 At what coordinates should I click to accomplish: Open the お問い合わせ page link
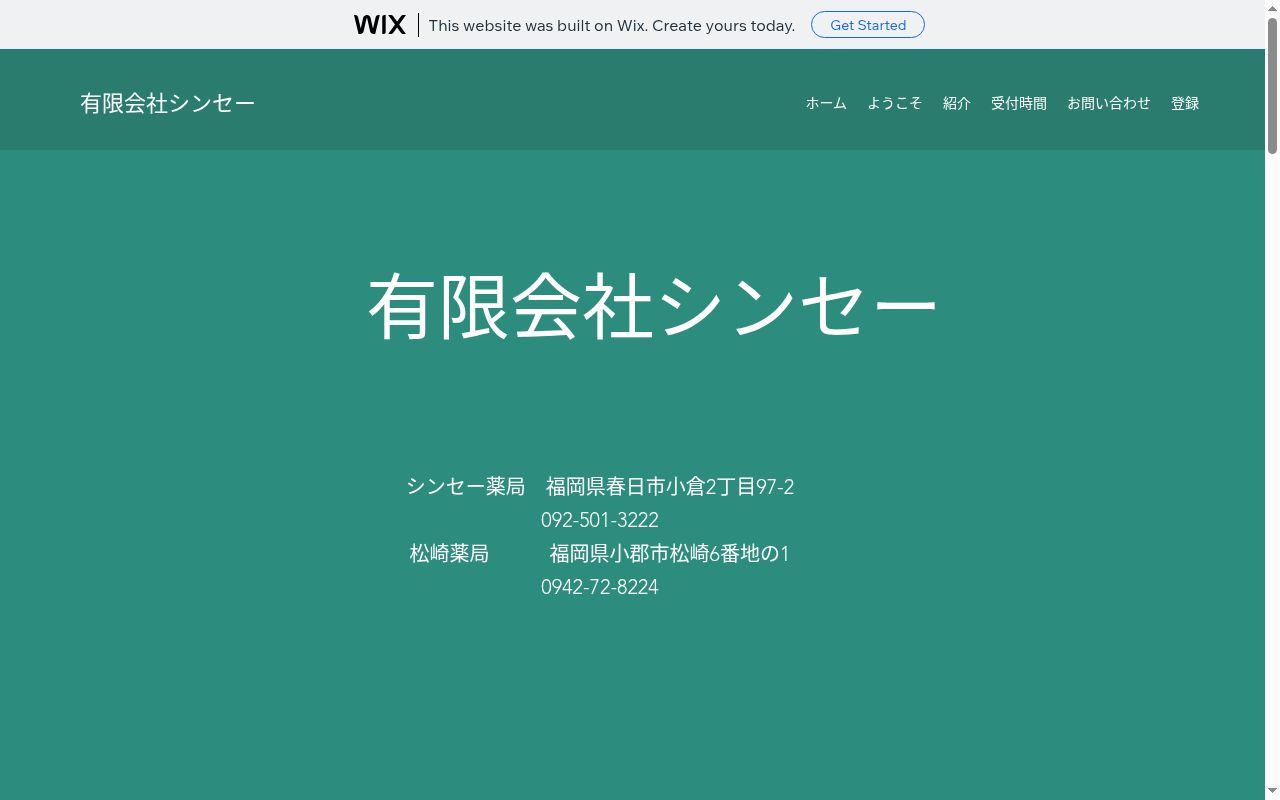tap(1109, 103)
